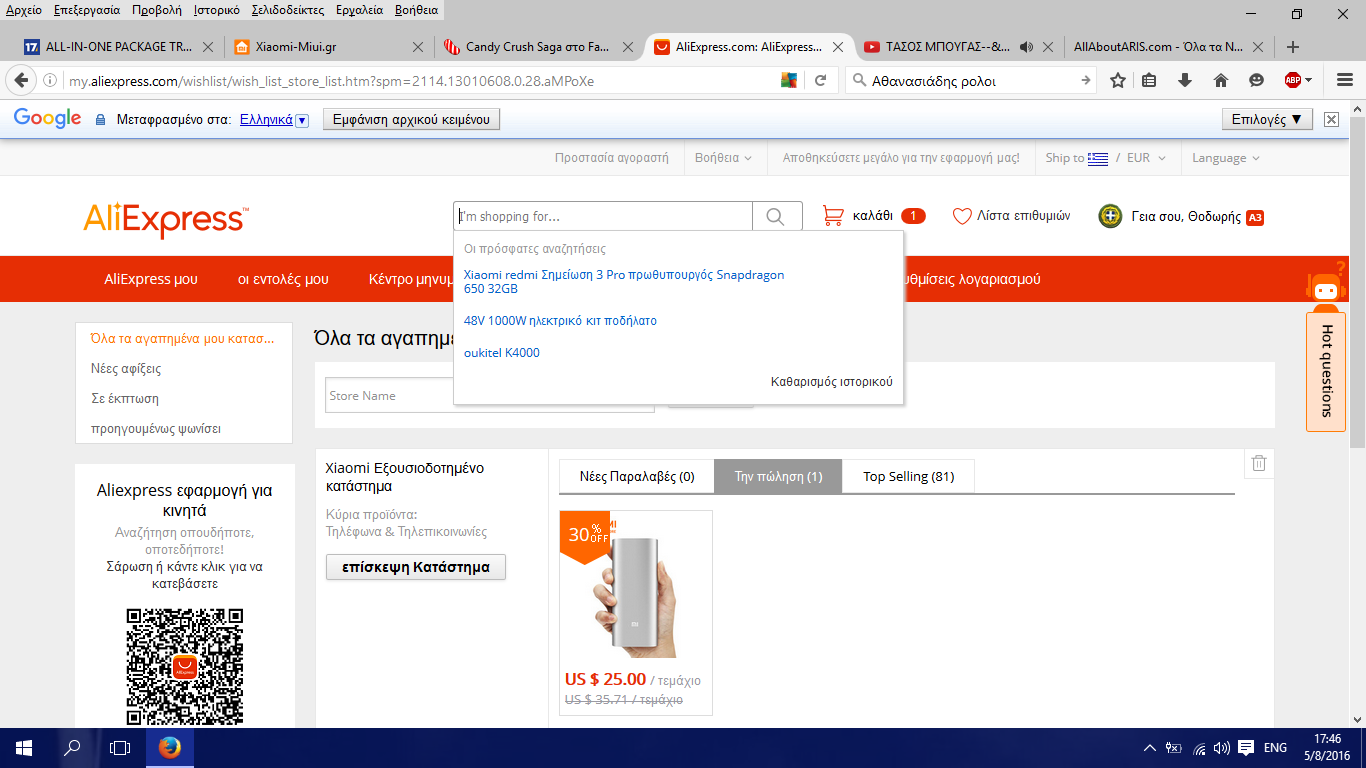Select the Νέες Παραλαβές (0) tab
The image size is (1366, 768).
(x=637, y=476)
